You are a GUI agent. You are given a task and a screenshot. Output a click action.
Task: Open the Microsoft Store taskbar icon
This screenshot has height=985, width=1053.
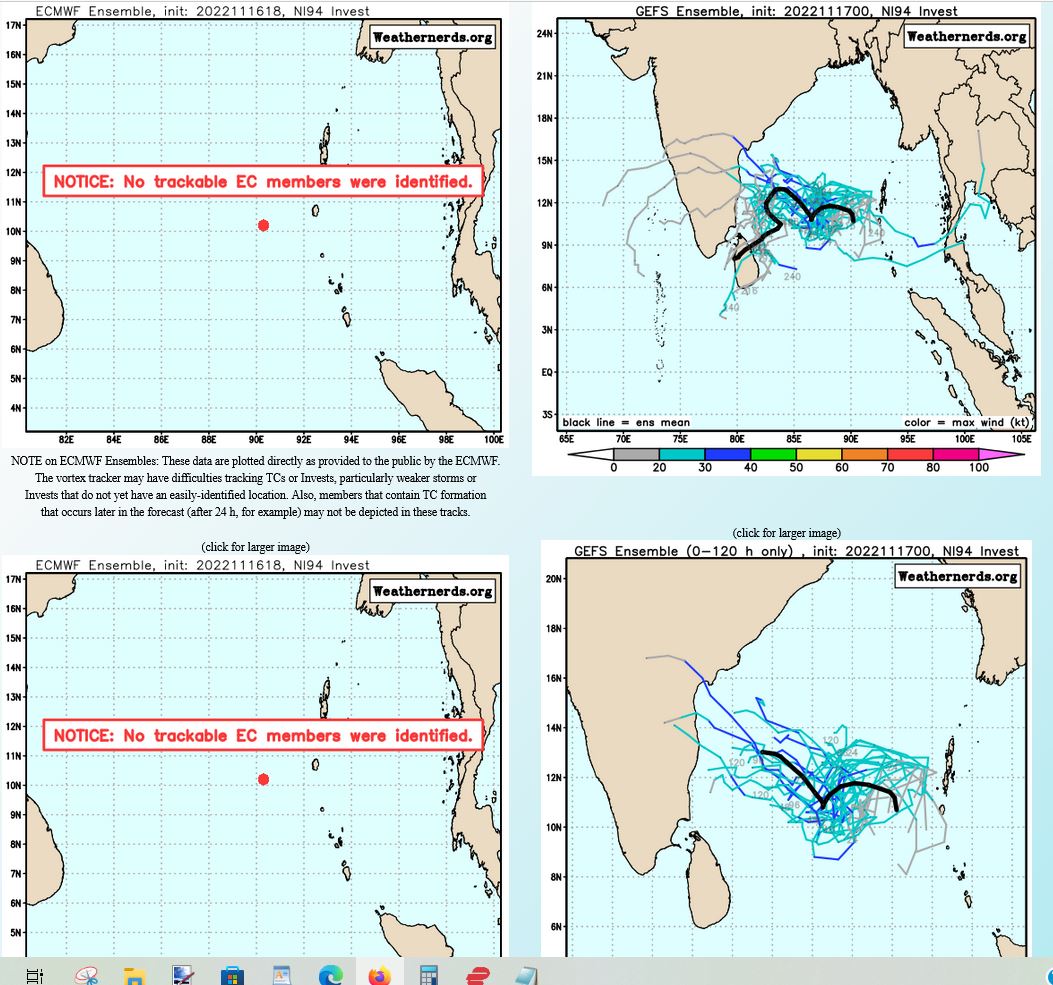233,975
